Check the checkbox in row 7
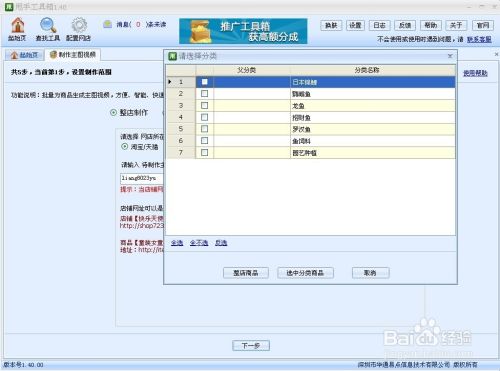The width and height of the screenshot is (500, 371). click(x=204, y=152)
